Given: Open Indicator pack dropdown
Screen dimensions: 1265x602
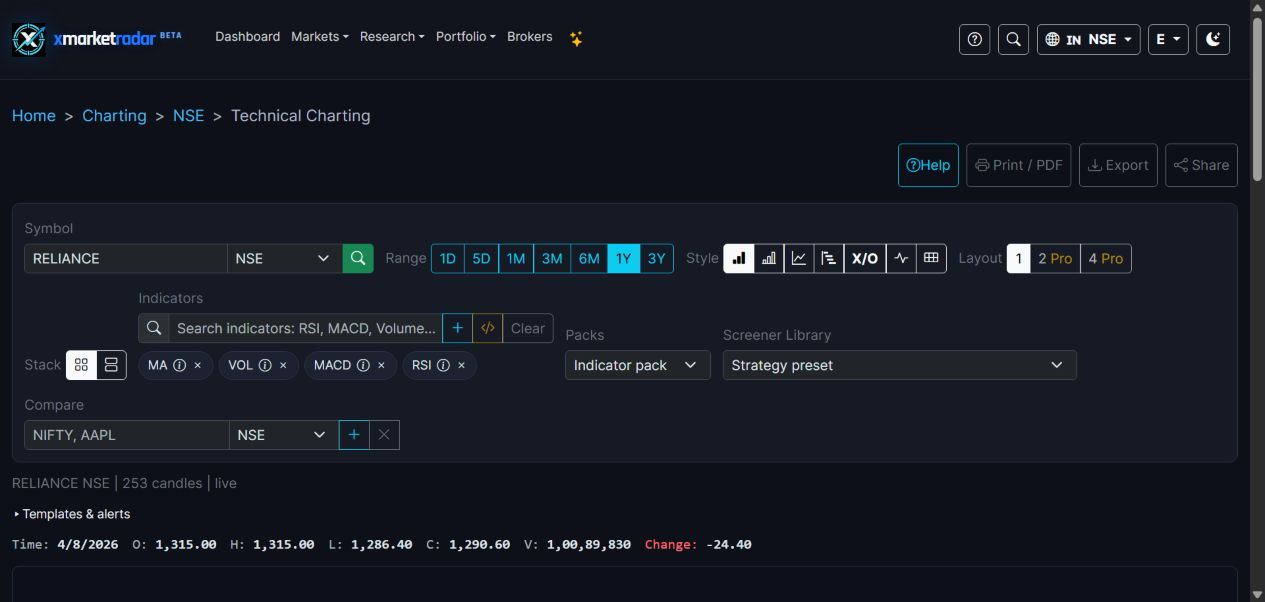Looking at the screenshot, I should 637,365.
